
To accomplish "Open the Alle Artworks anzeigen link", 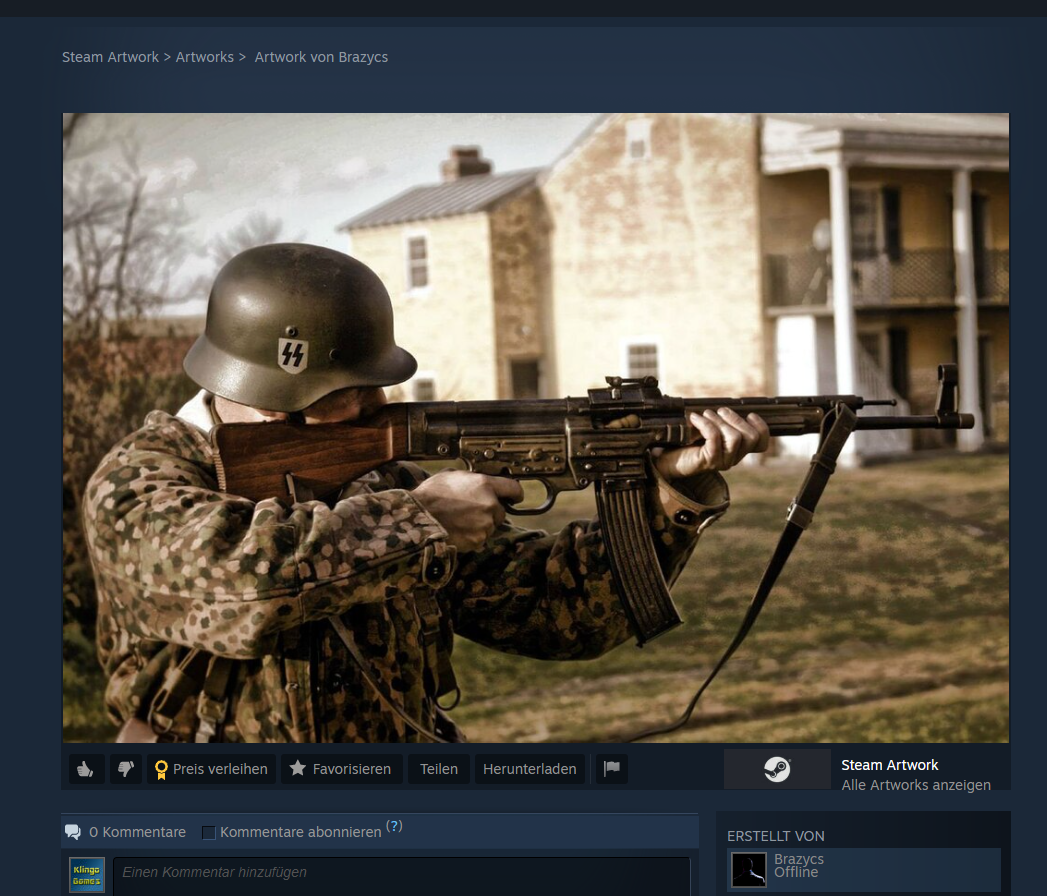I will (916, 785).
